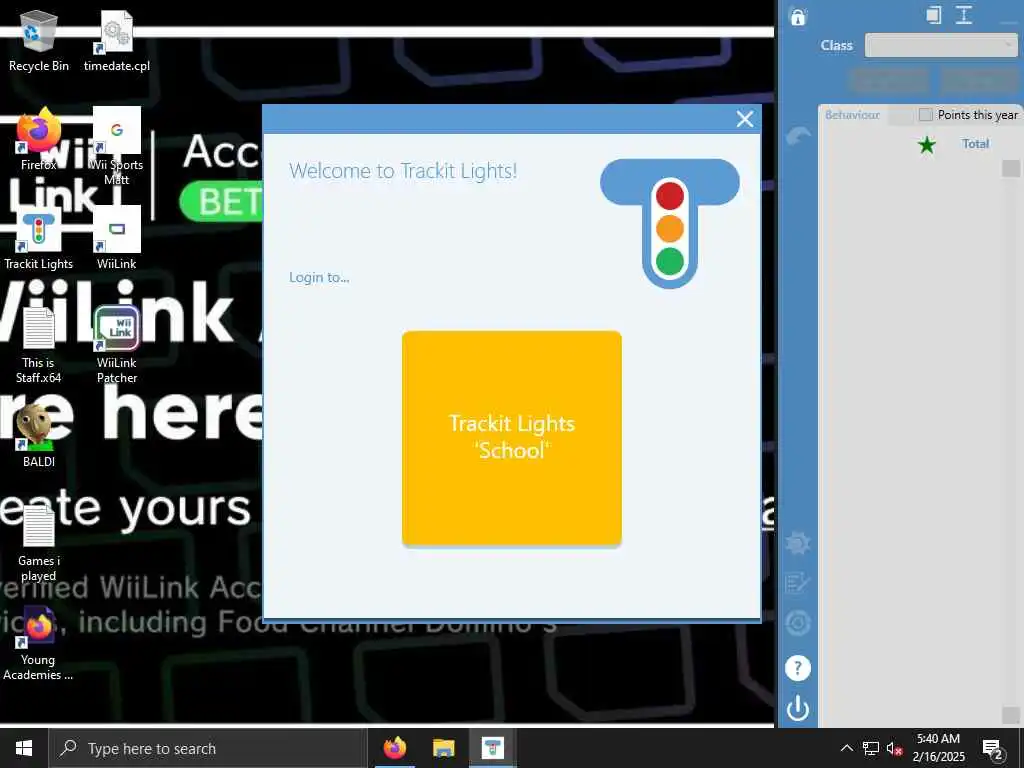Select the This is Staff.x64 file
Viewport: 1024px width, 768px height.
39,345
